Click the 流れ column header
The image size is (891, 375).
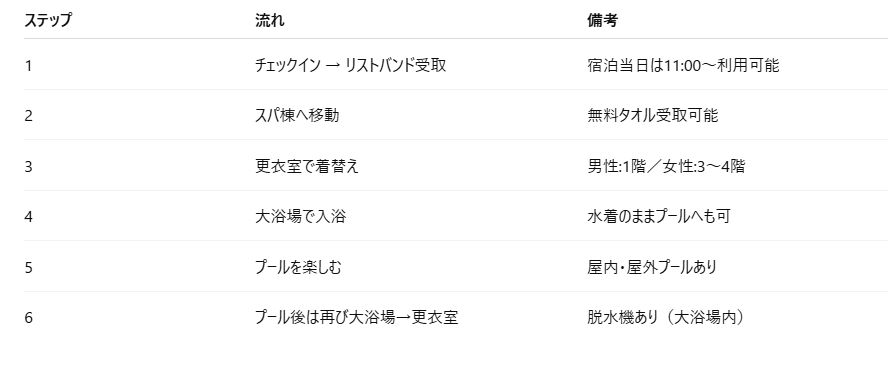coord(270,20)
